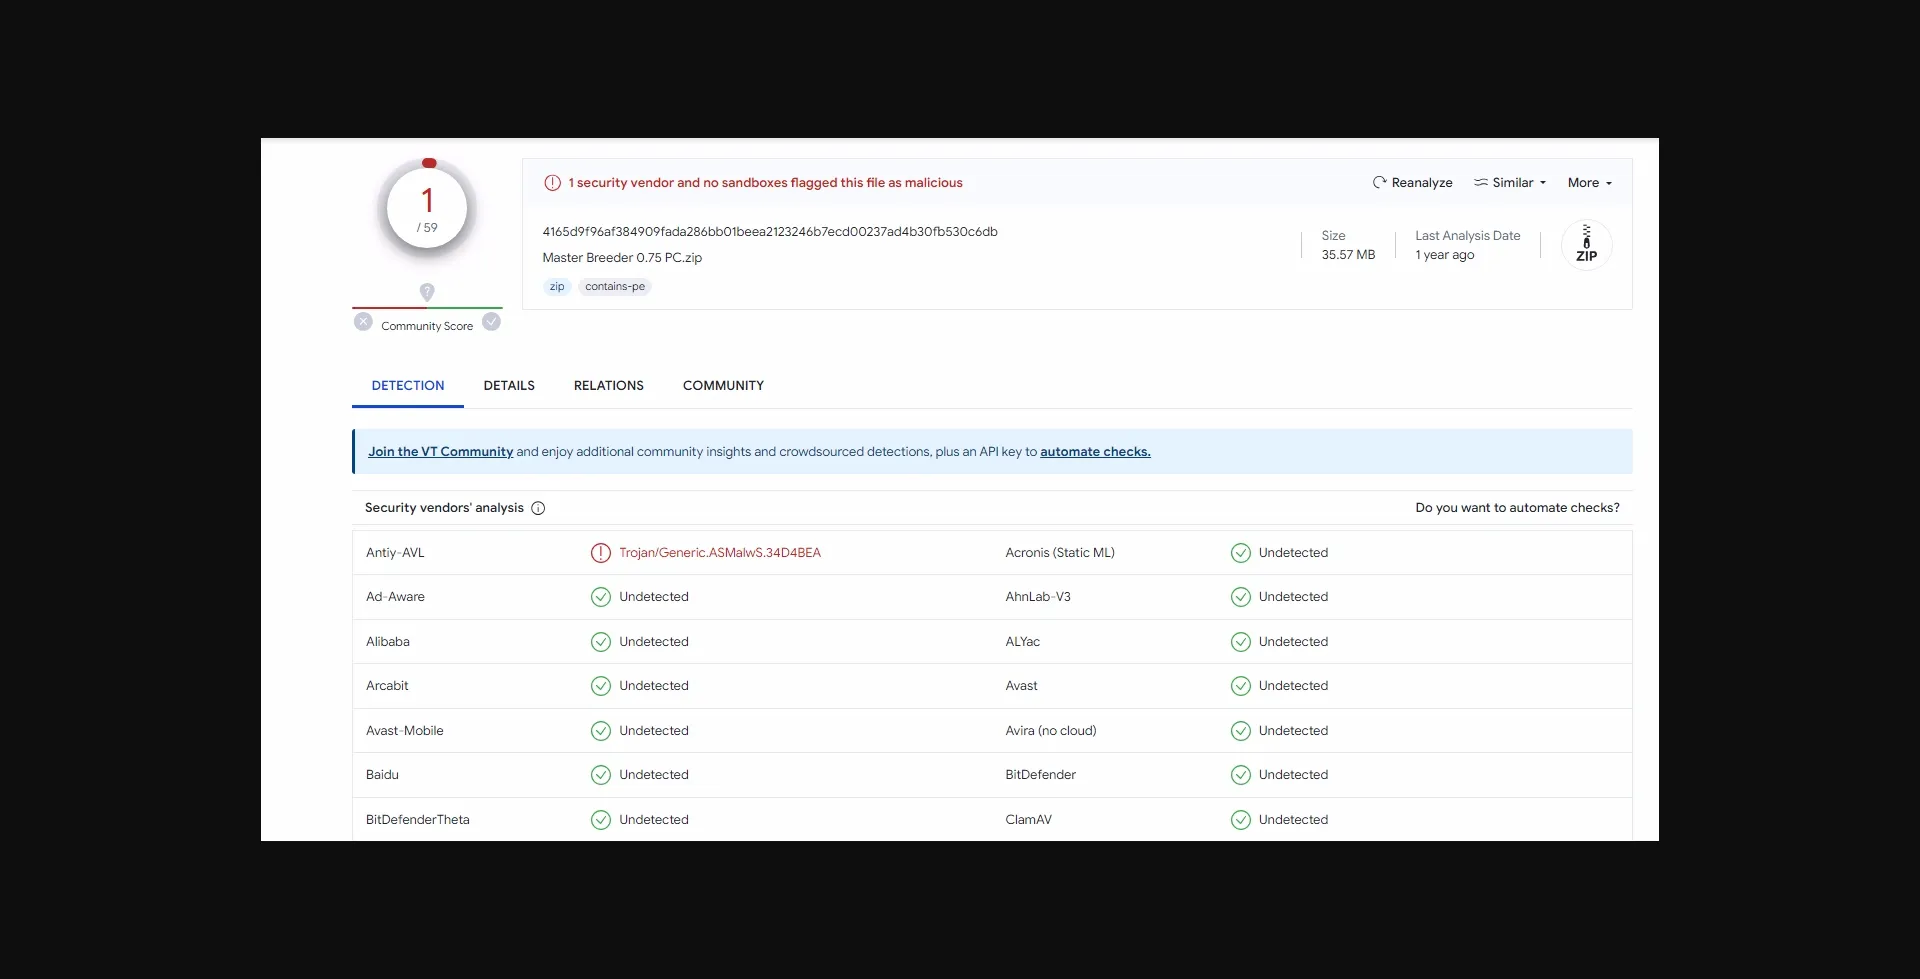The width and height of the screenshot is (1920, 979).
Task: Click the green check icon for Acronis (Static ML)
Action: [x=1240, y=553]
